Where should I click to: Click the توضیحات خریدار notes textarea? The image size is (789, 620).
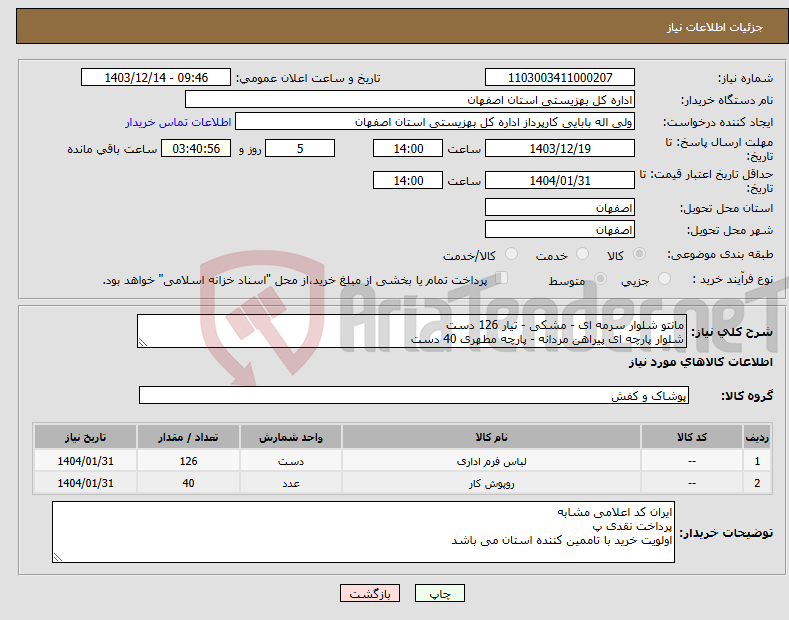(363, 532)
